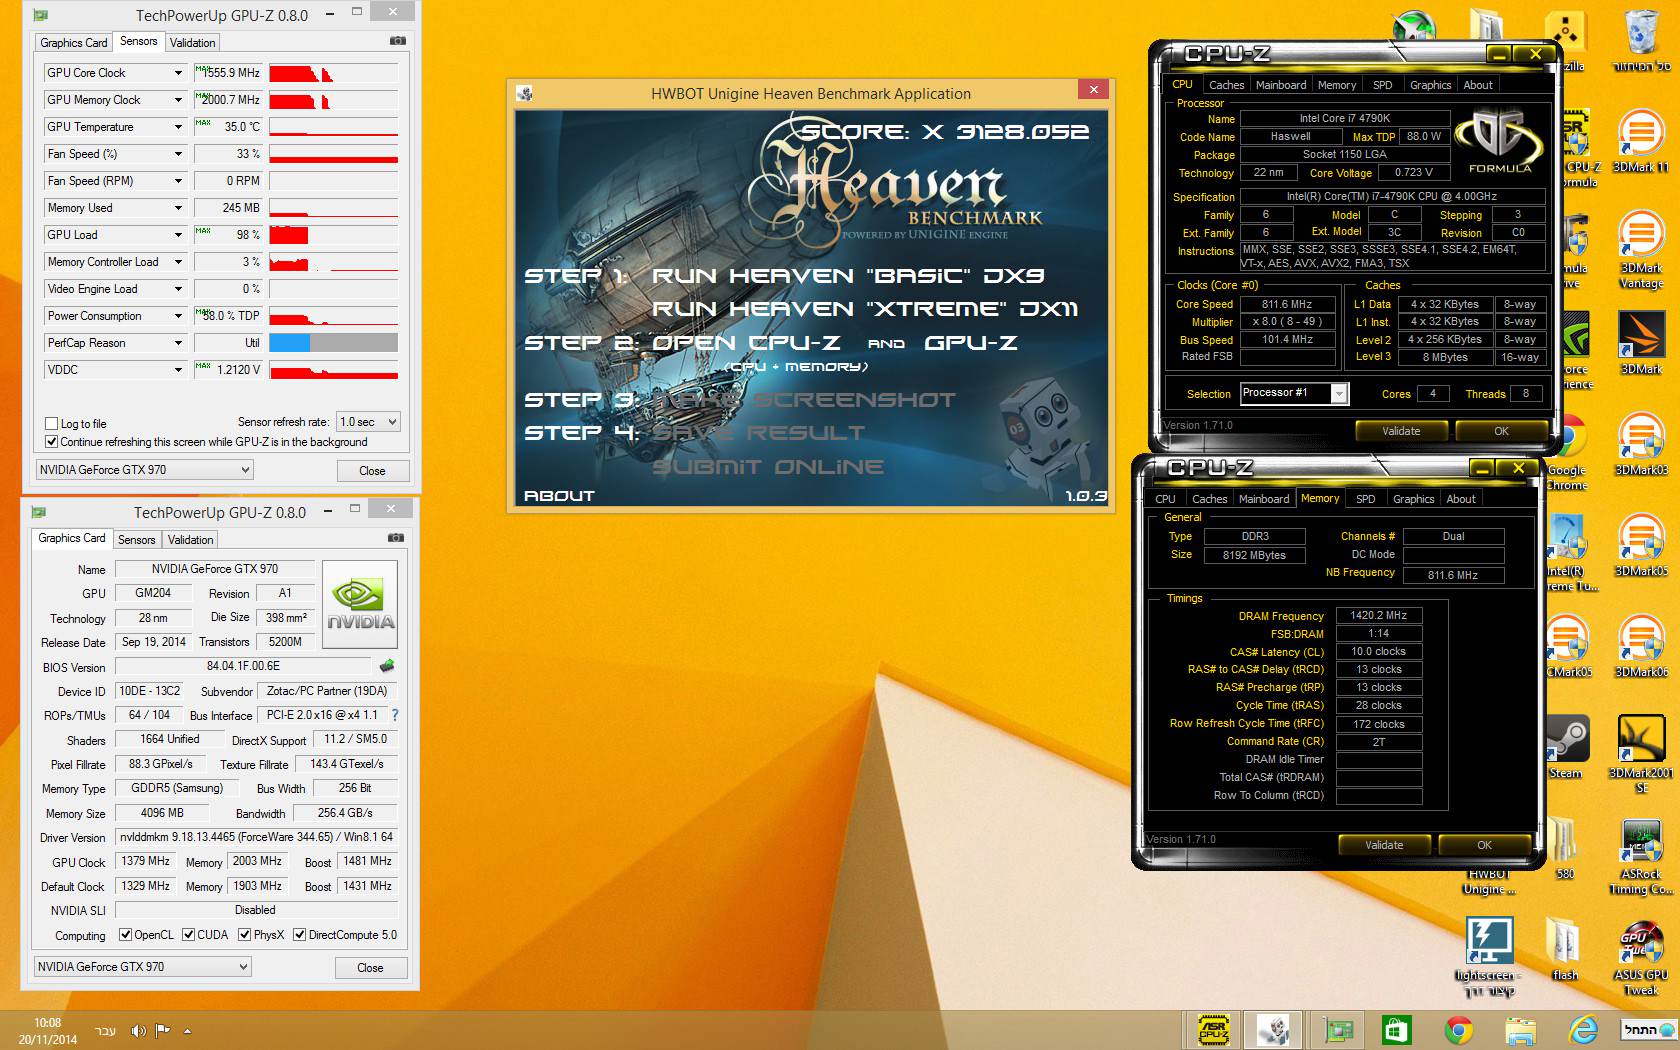Click Close button in GPU-Z Sensors window
This screenshot has width=1680, height=1050.
click(x=372, y=470)
